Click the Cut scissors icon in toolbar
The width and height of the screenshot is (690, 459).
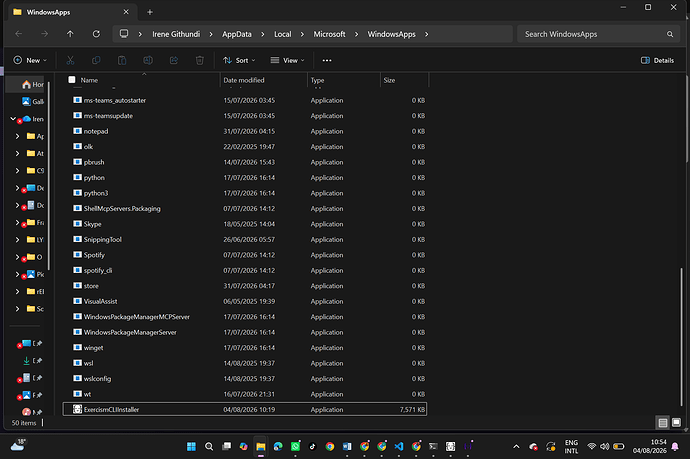[70, 60]
